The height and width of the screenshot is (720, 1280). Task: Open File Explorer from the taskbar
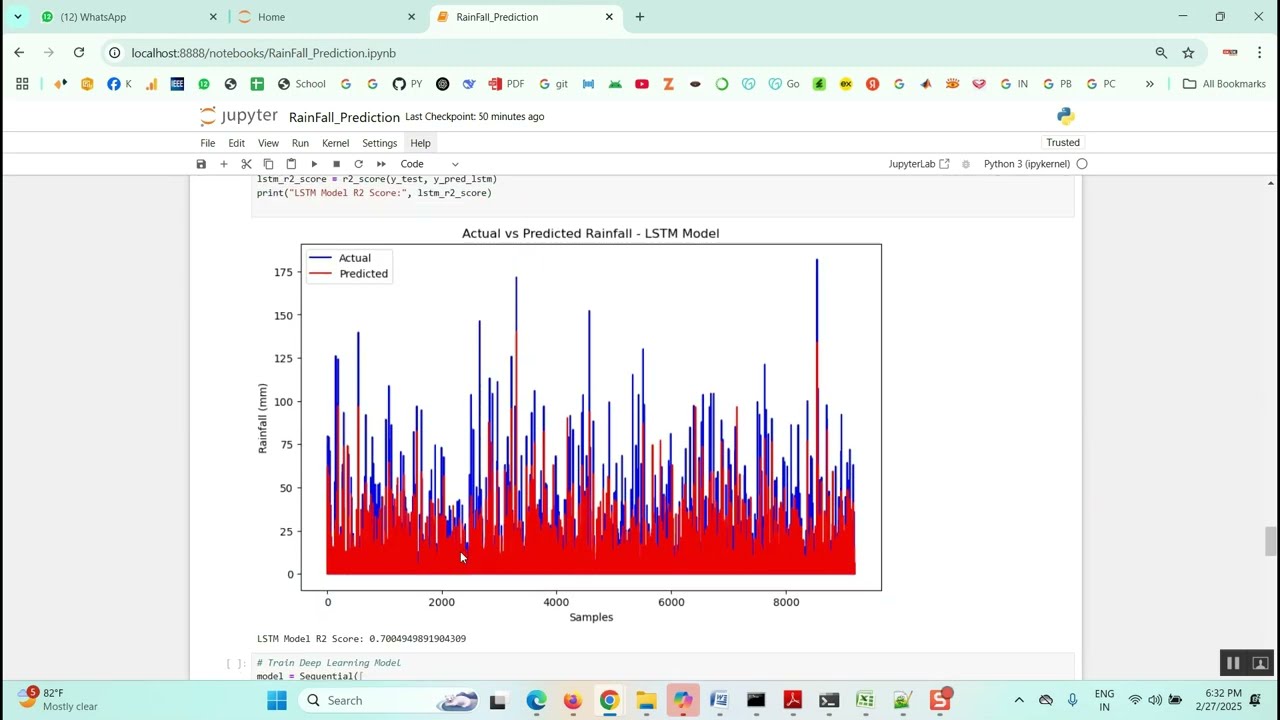[x=645, y=700]
